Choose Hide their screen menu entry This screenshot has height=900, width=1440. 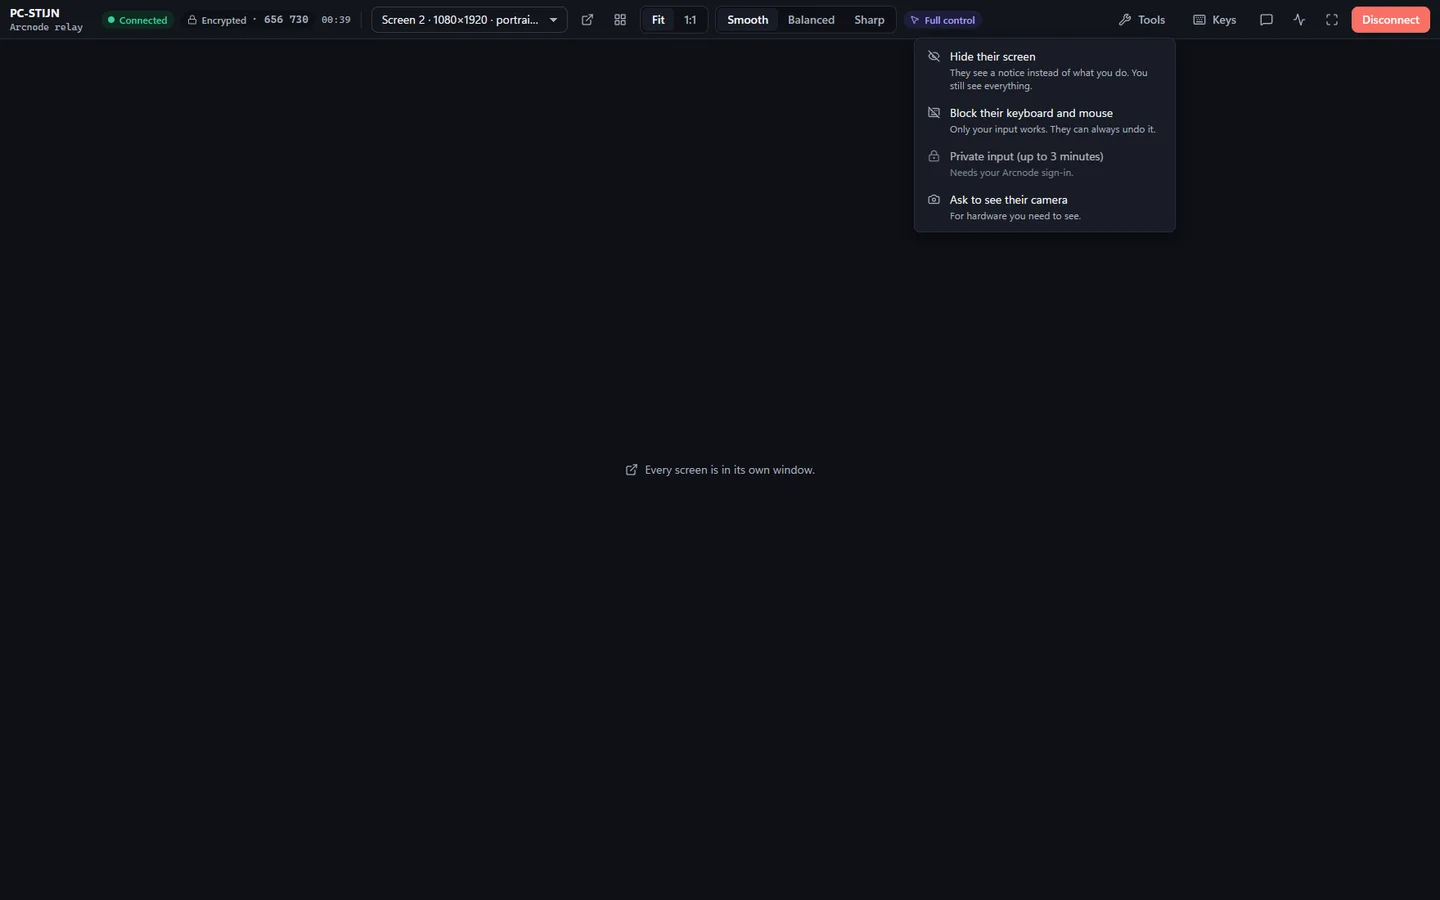(x=1044, y=71)
